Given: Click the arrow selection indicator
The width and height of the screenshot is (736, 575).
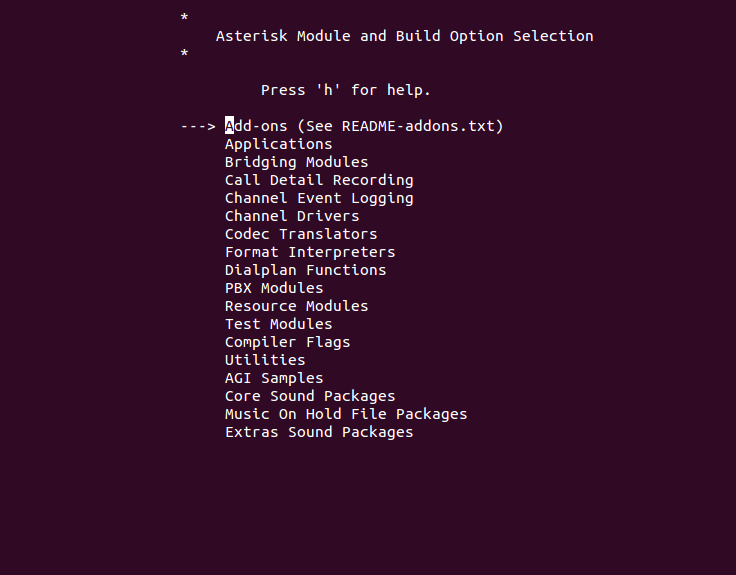Looking at the screenshot, I should pyautogui.click(x=198, y=126).
